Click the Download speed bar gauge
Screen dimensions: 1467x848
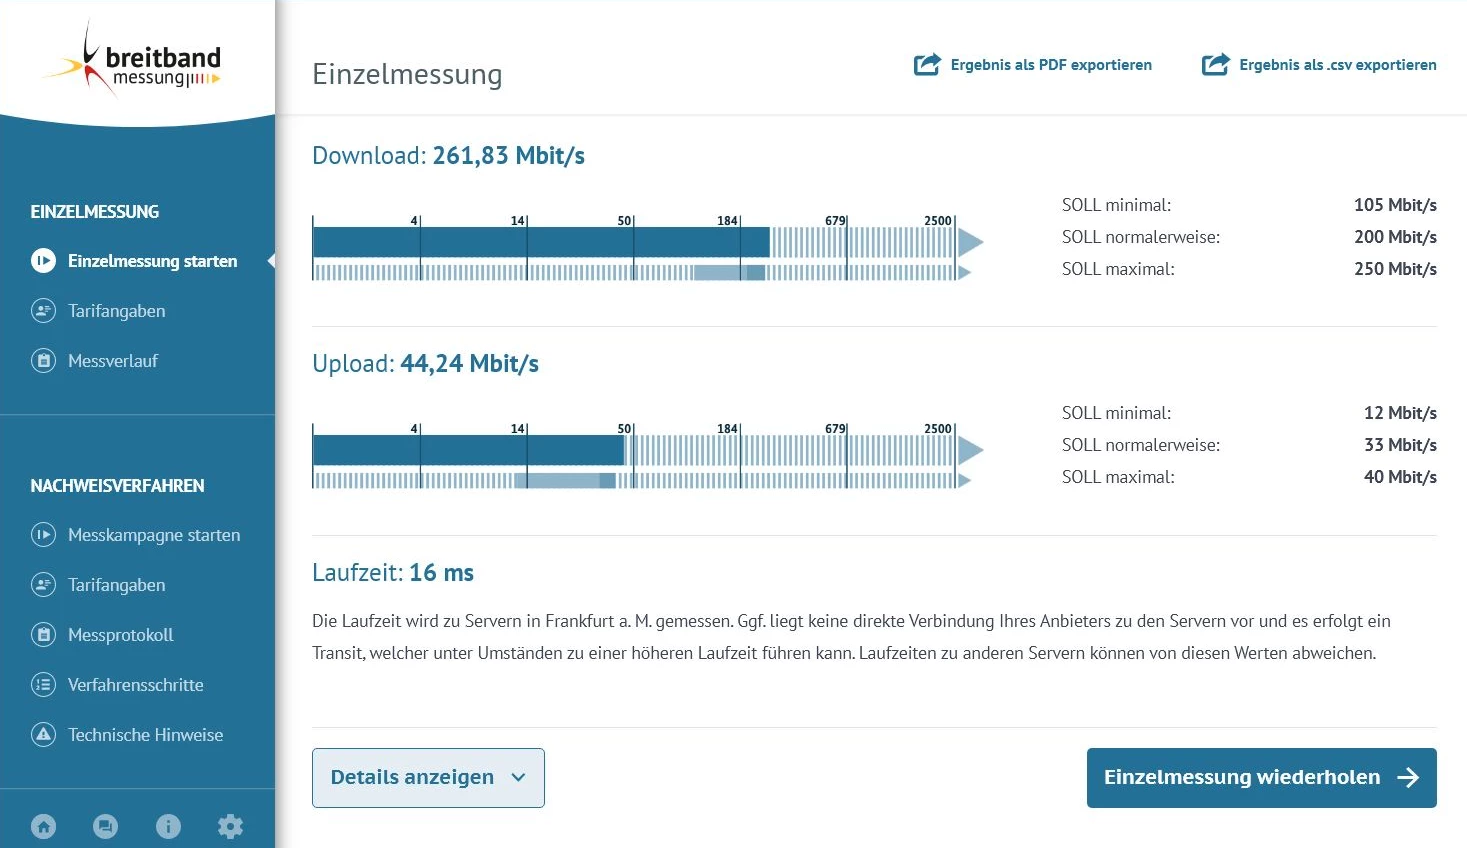(x=640, y=242)
